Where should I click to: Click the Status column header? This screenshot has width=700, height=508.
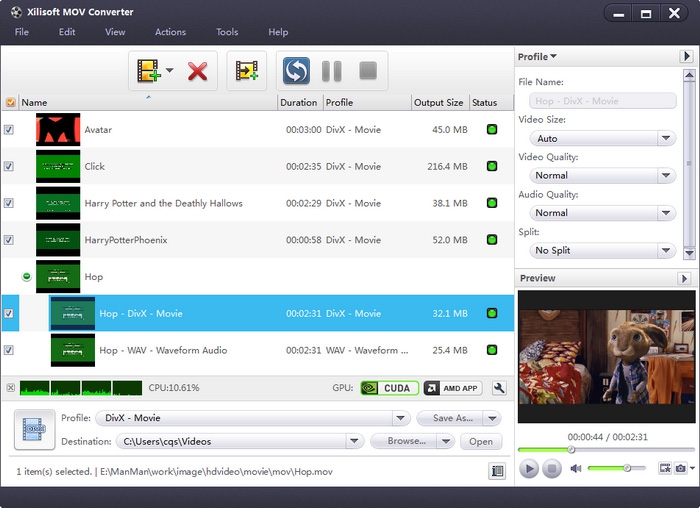pos(491,102)
